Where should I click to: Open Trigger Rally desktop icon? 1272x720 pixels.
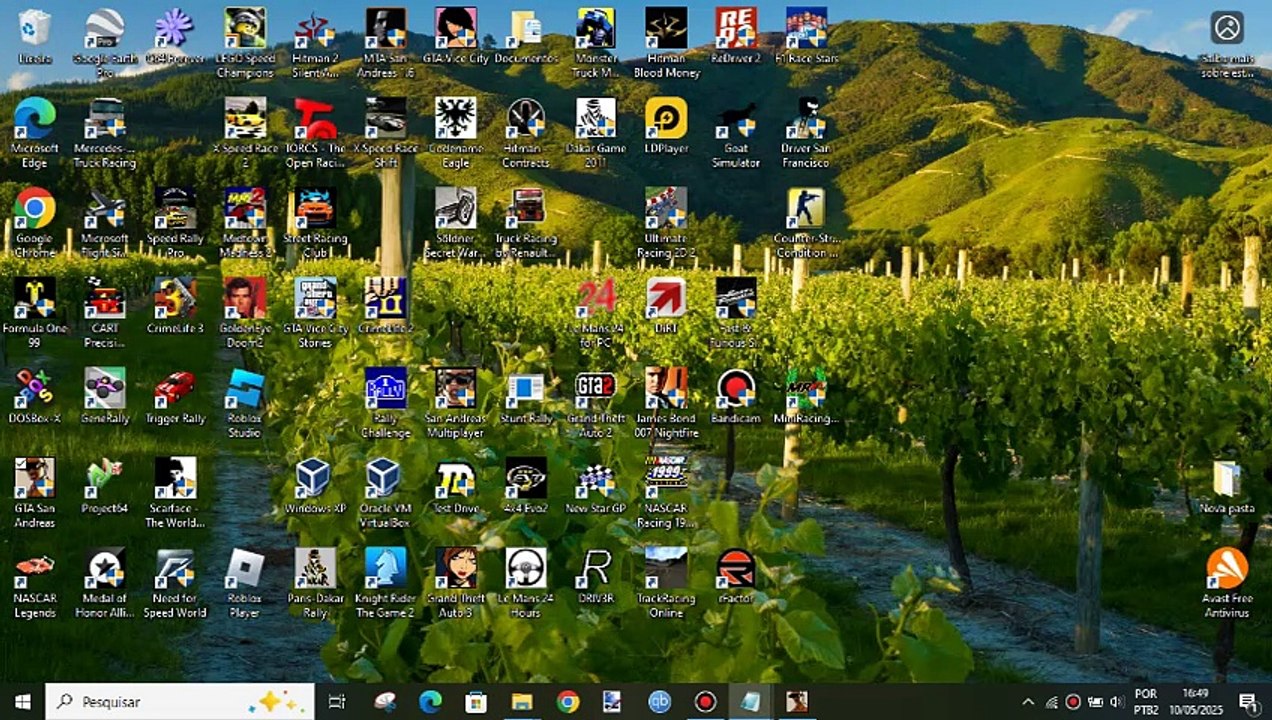click(175, 397)
